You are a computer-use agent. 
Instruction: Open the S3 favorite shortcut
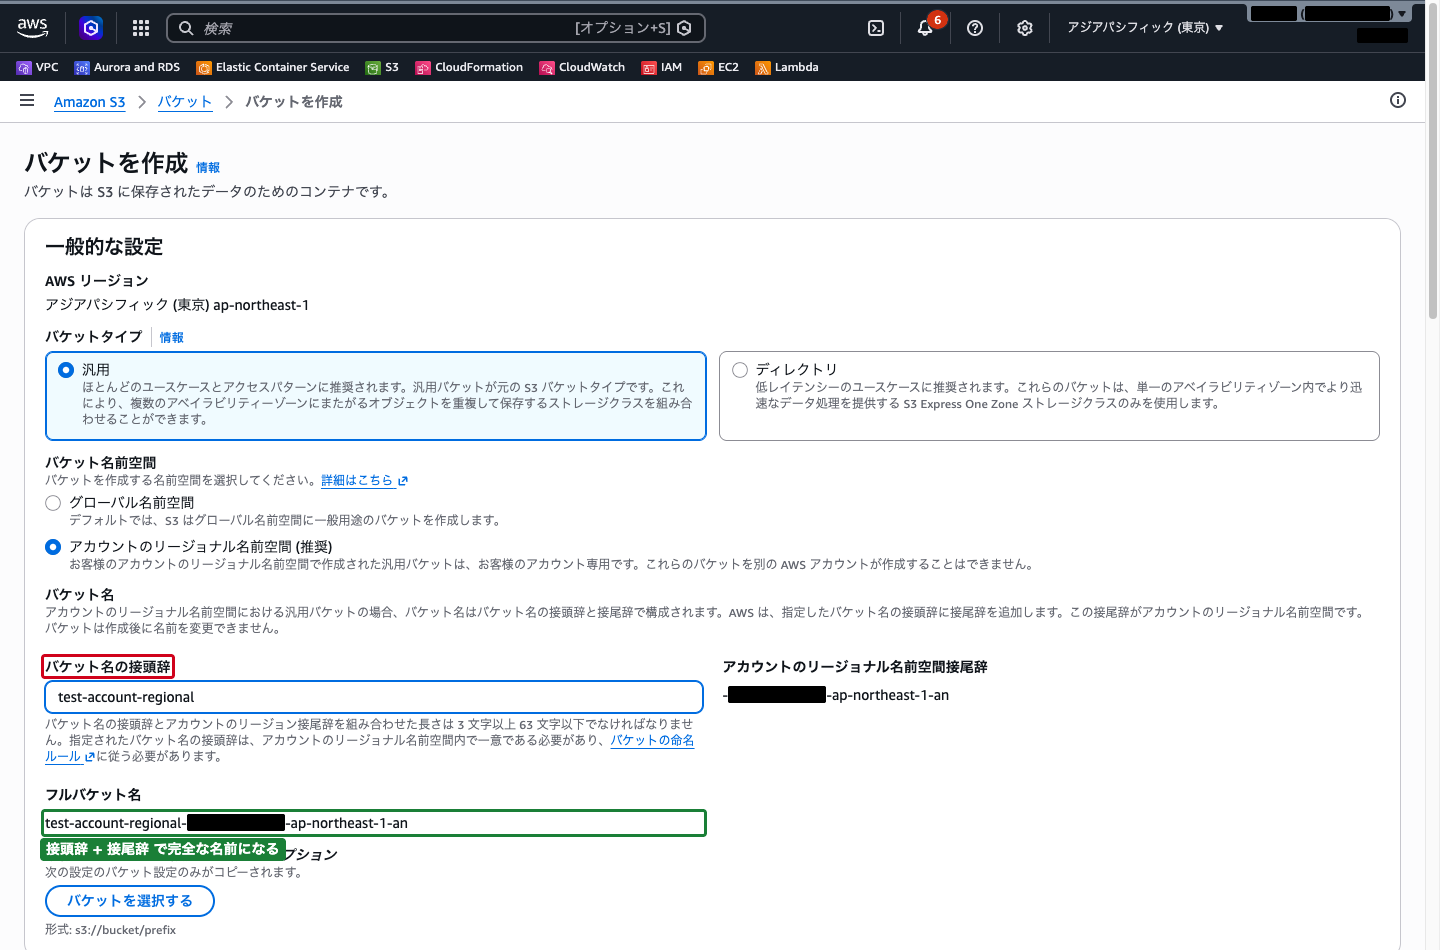[x=382, y=67]
